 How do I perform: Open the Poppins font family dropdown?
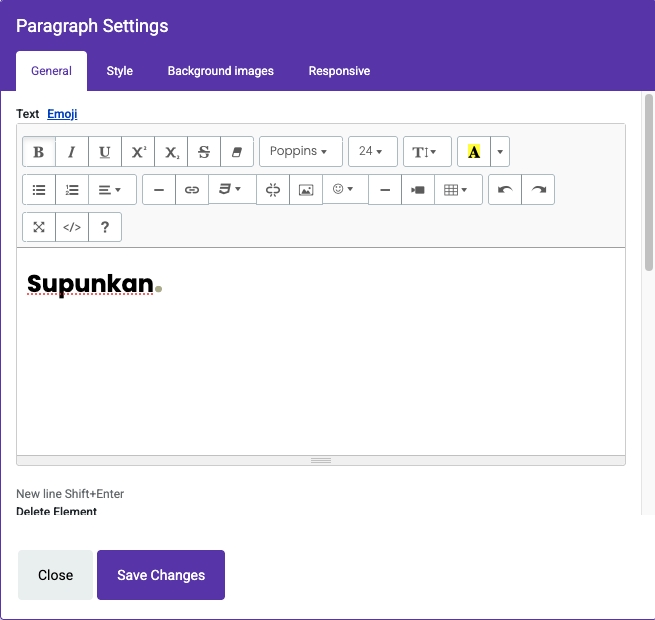coord(300,152)
